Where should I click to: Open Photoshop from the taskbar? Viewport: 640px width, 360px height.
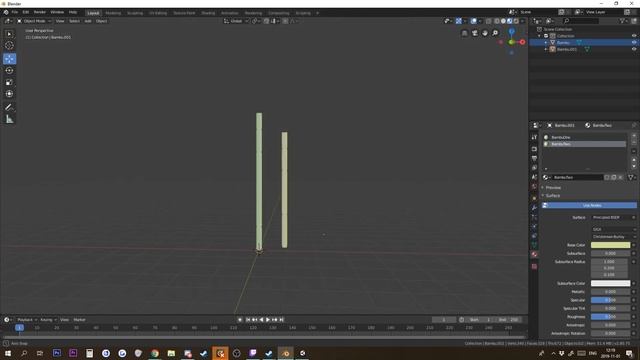click(57, 353)
